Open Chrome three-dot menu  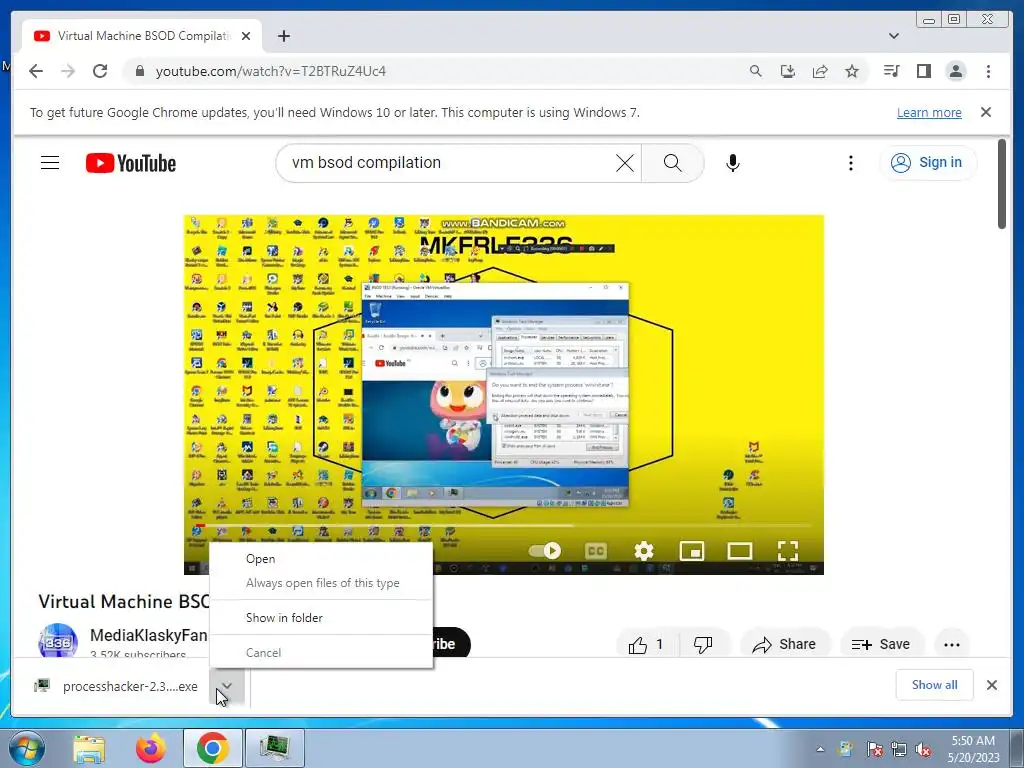click(988, 71)
